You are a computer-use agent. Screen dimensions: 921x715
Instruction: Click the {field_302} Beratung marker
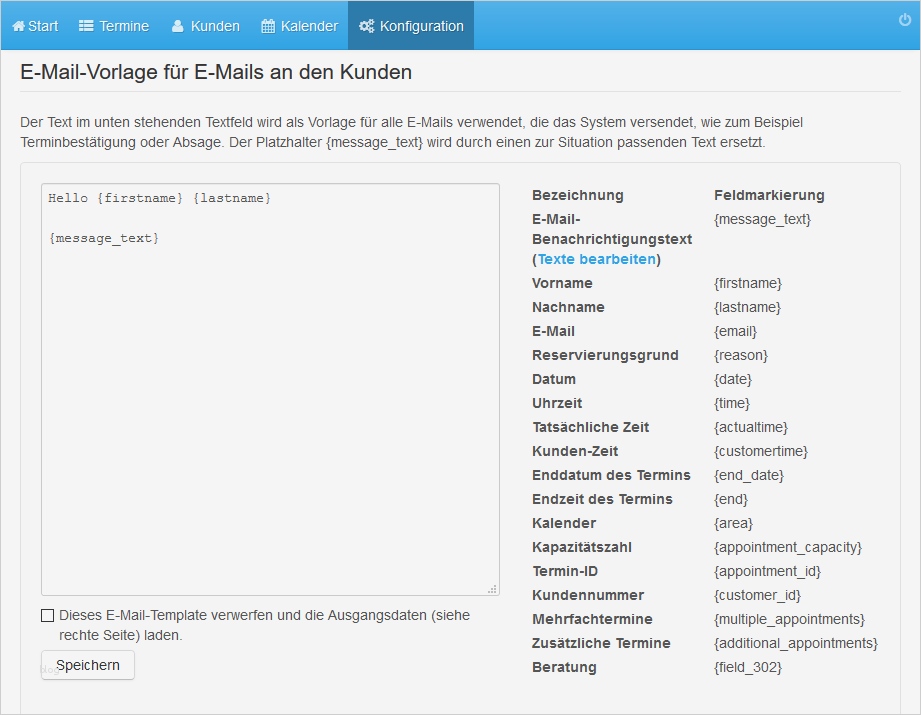click(x=747, y=667)
